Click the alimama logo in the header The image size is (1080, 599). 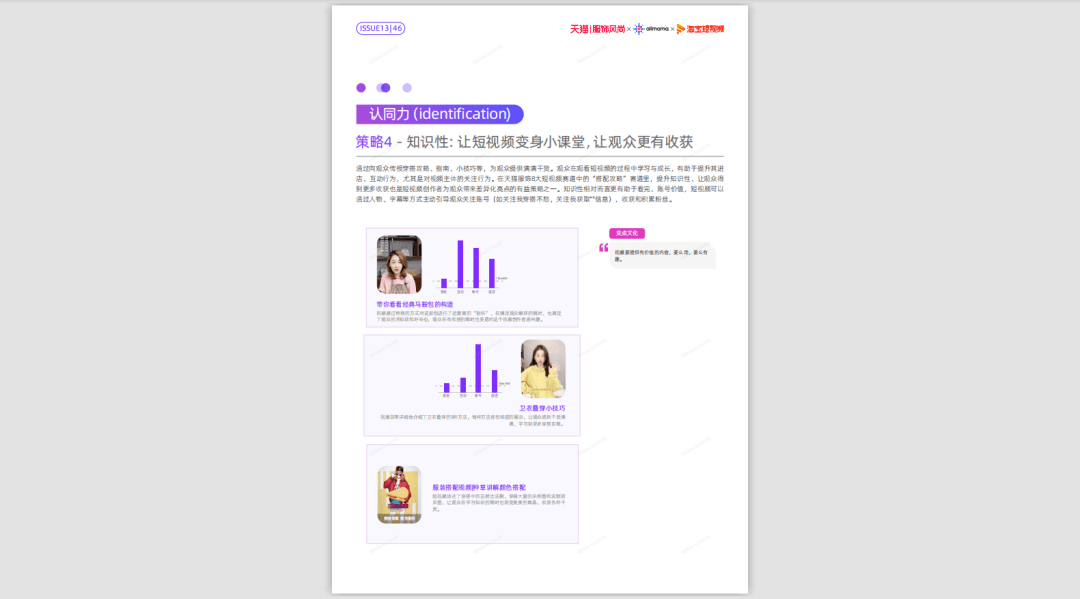(651, 29)
